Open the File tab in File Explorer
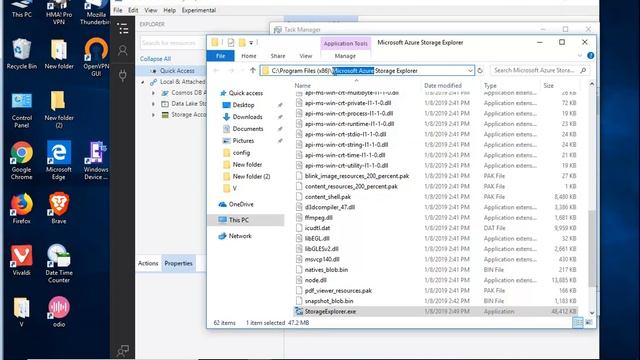Screen dimensions: 640x360 (x=220, y=56)
